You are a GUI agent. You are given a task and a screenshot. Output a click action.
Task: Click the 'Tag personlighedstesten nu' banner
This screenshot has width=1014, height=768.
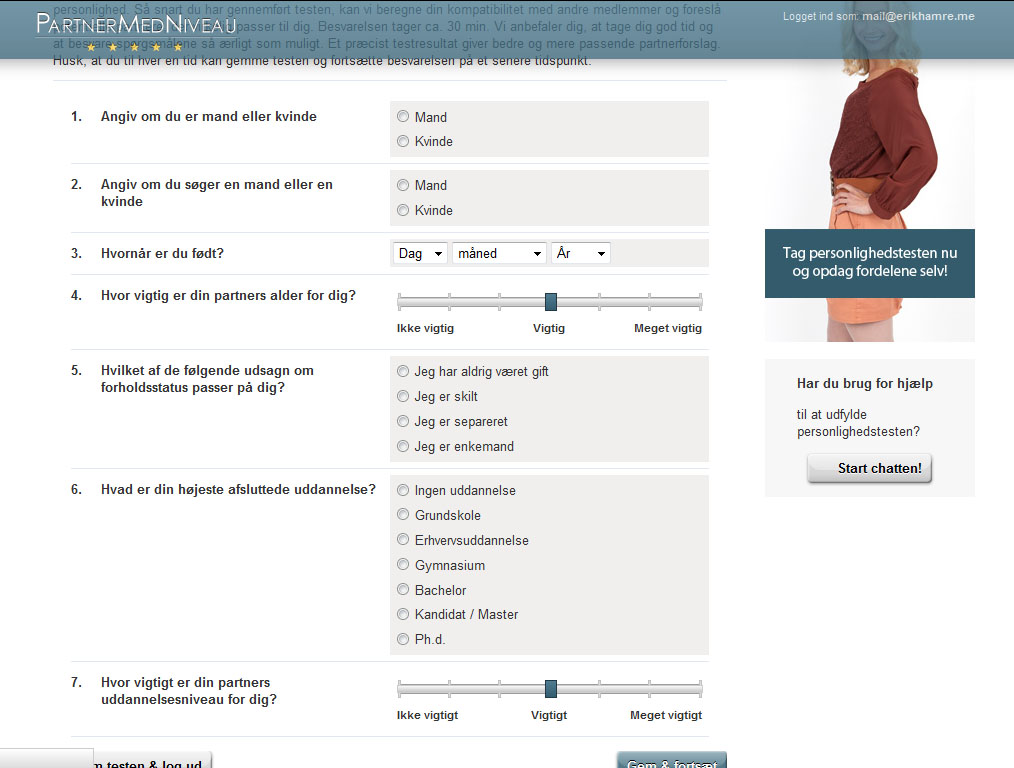pos(869,263)
